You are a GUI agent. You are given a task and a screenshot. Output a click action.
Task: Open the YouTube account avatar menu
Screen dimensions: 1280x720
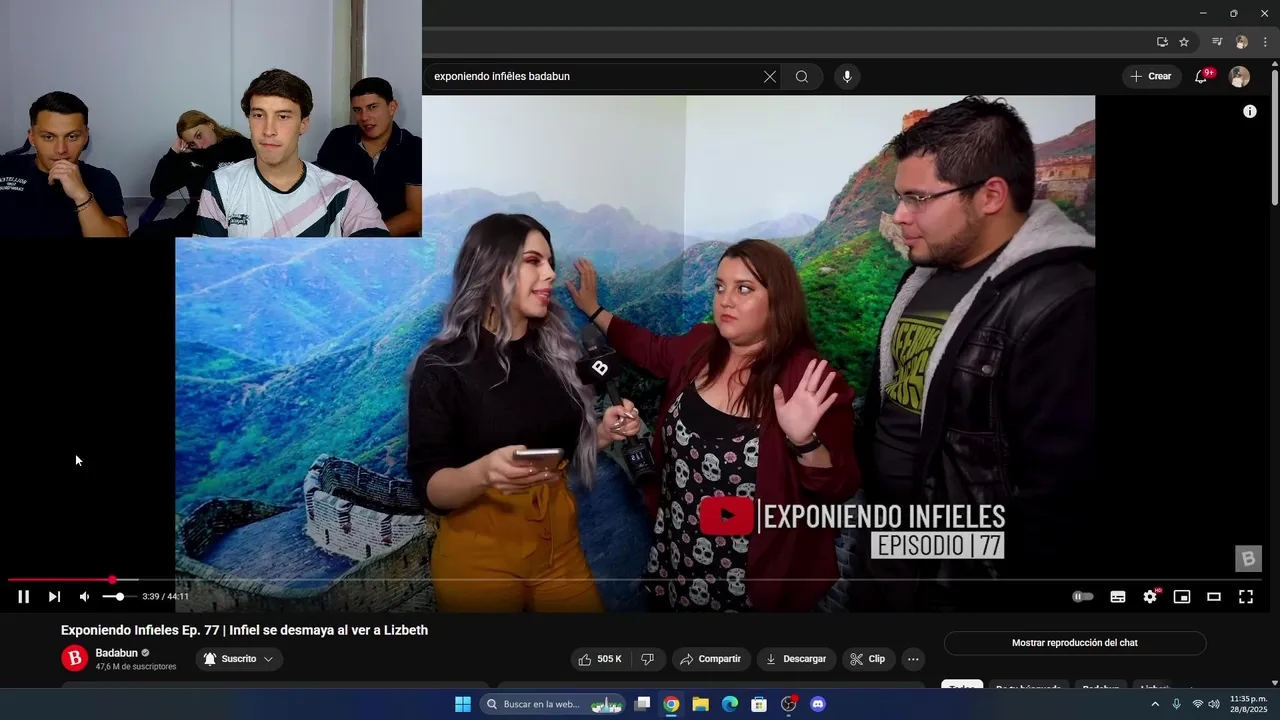pos(1240,77)
